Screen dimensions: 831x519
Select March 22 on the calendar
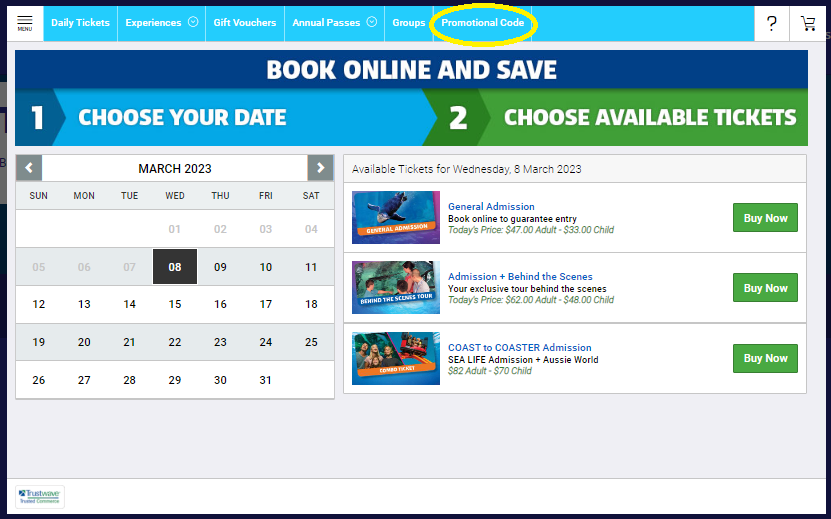pos(175,342)
